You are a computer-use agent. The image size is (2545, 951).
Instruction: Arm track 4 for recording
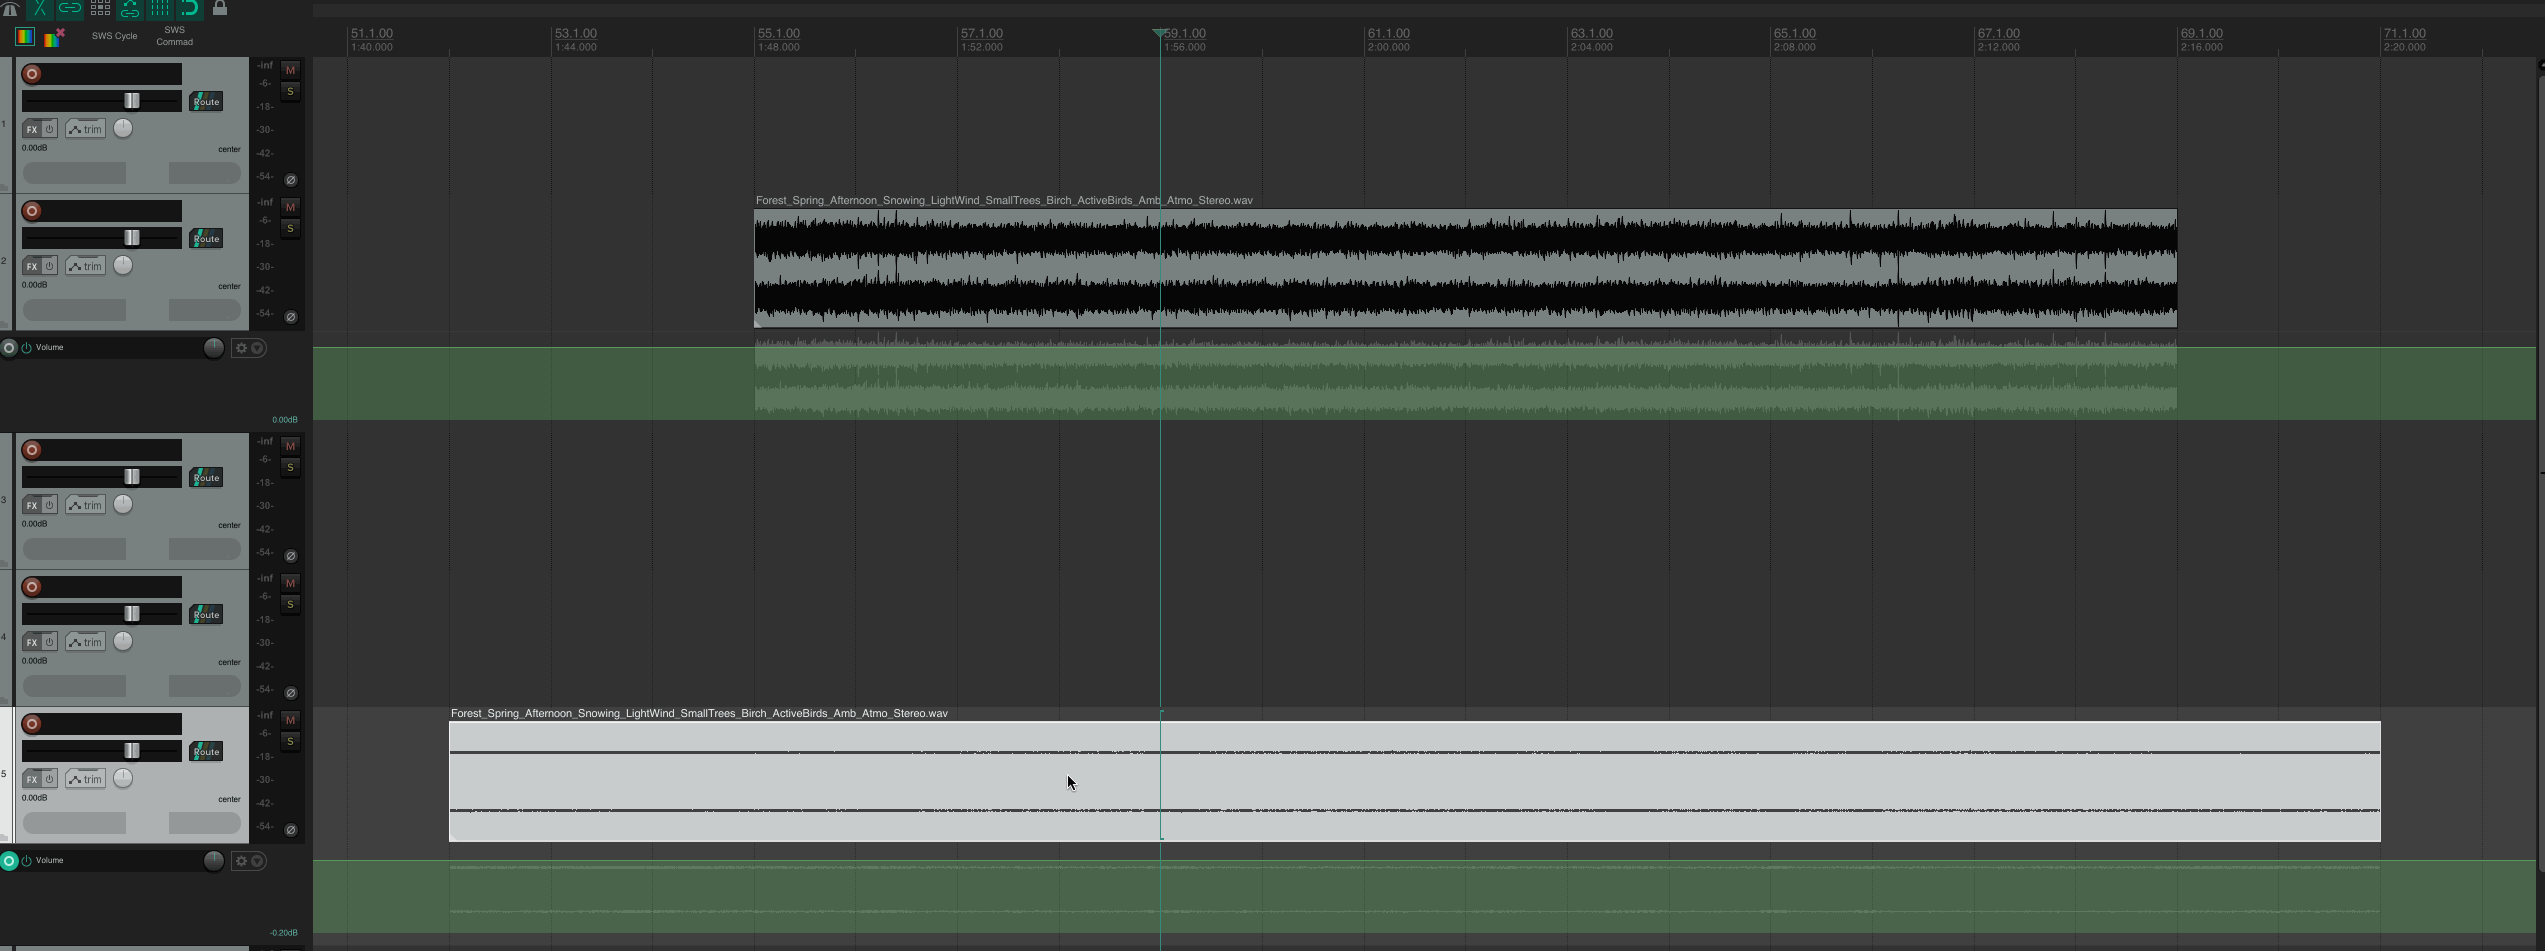tap(32, 587)
